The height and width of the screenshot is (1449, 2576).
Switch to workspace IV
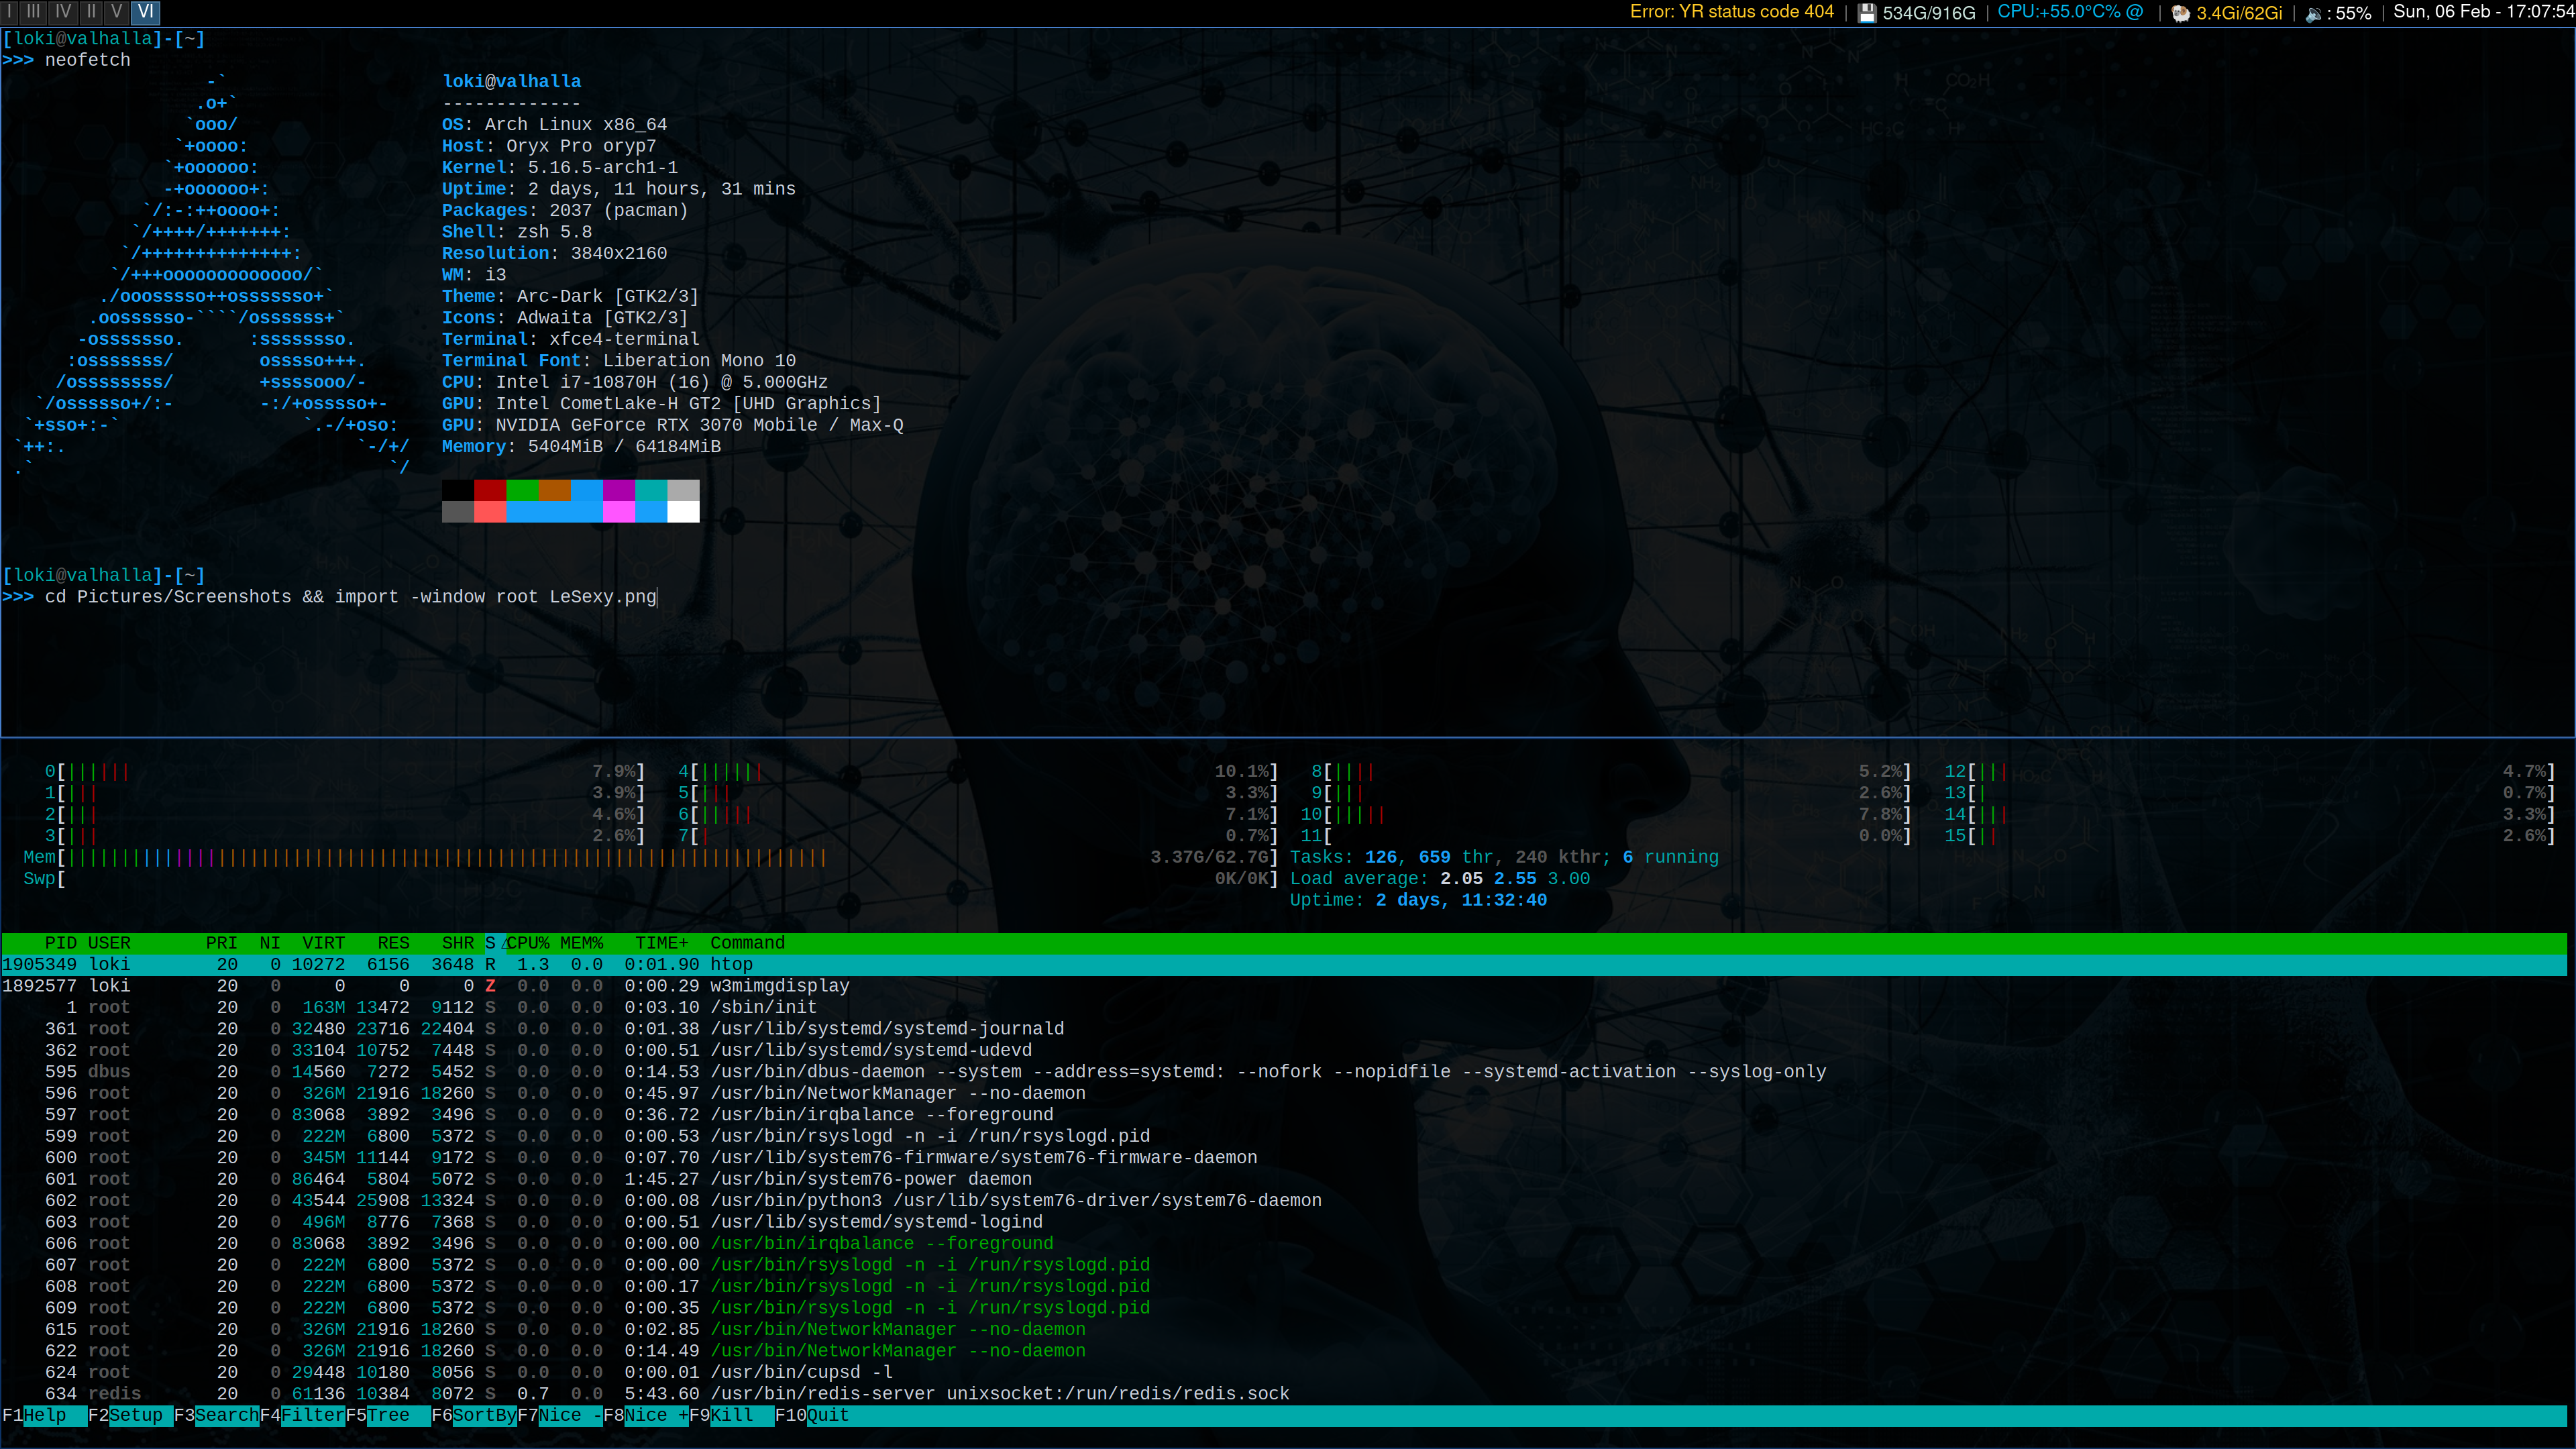63,12
